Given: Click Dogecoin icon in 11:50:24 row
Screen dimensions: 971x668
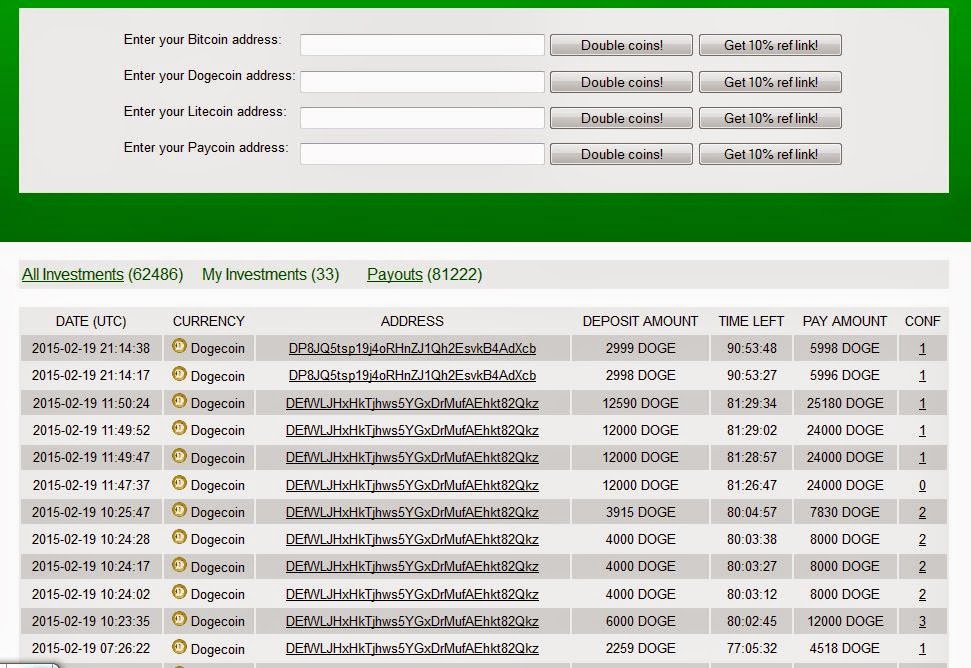Looking at the screenshot, I should [x=179, y=401].
